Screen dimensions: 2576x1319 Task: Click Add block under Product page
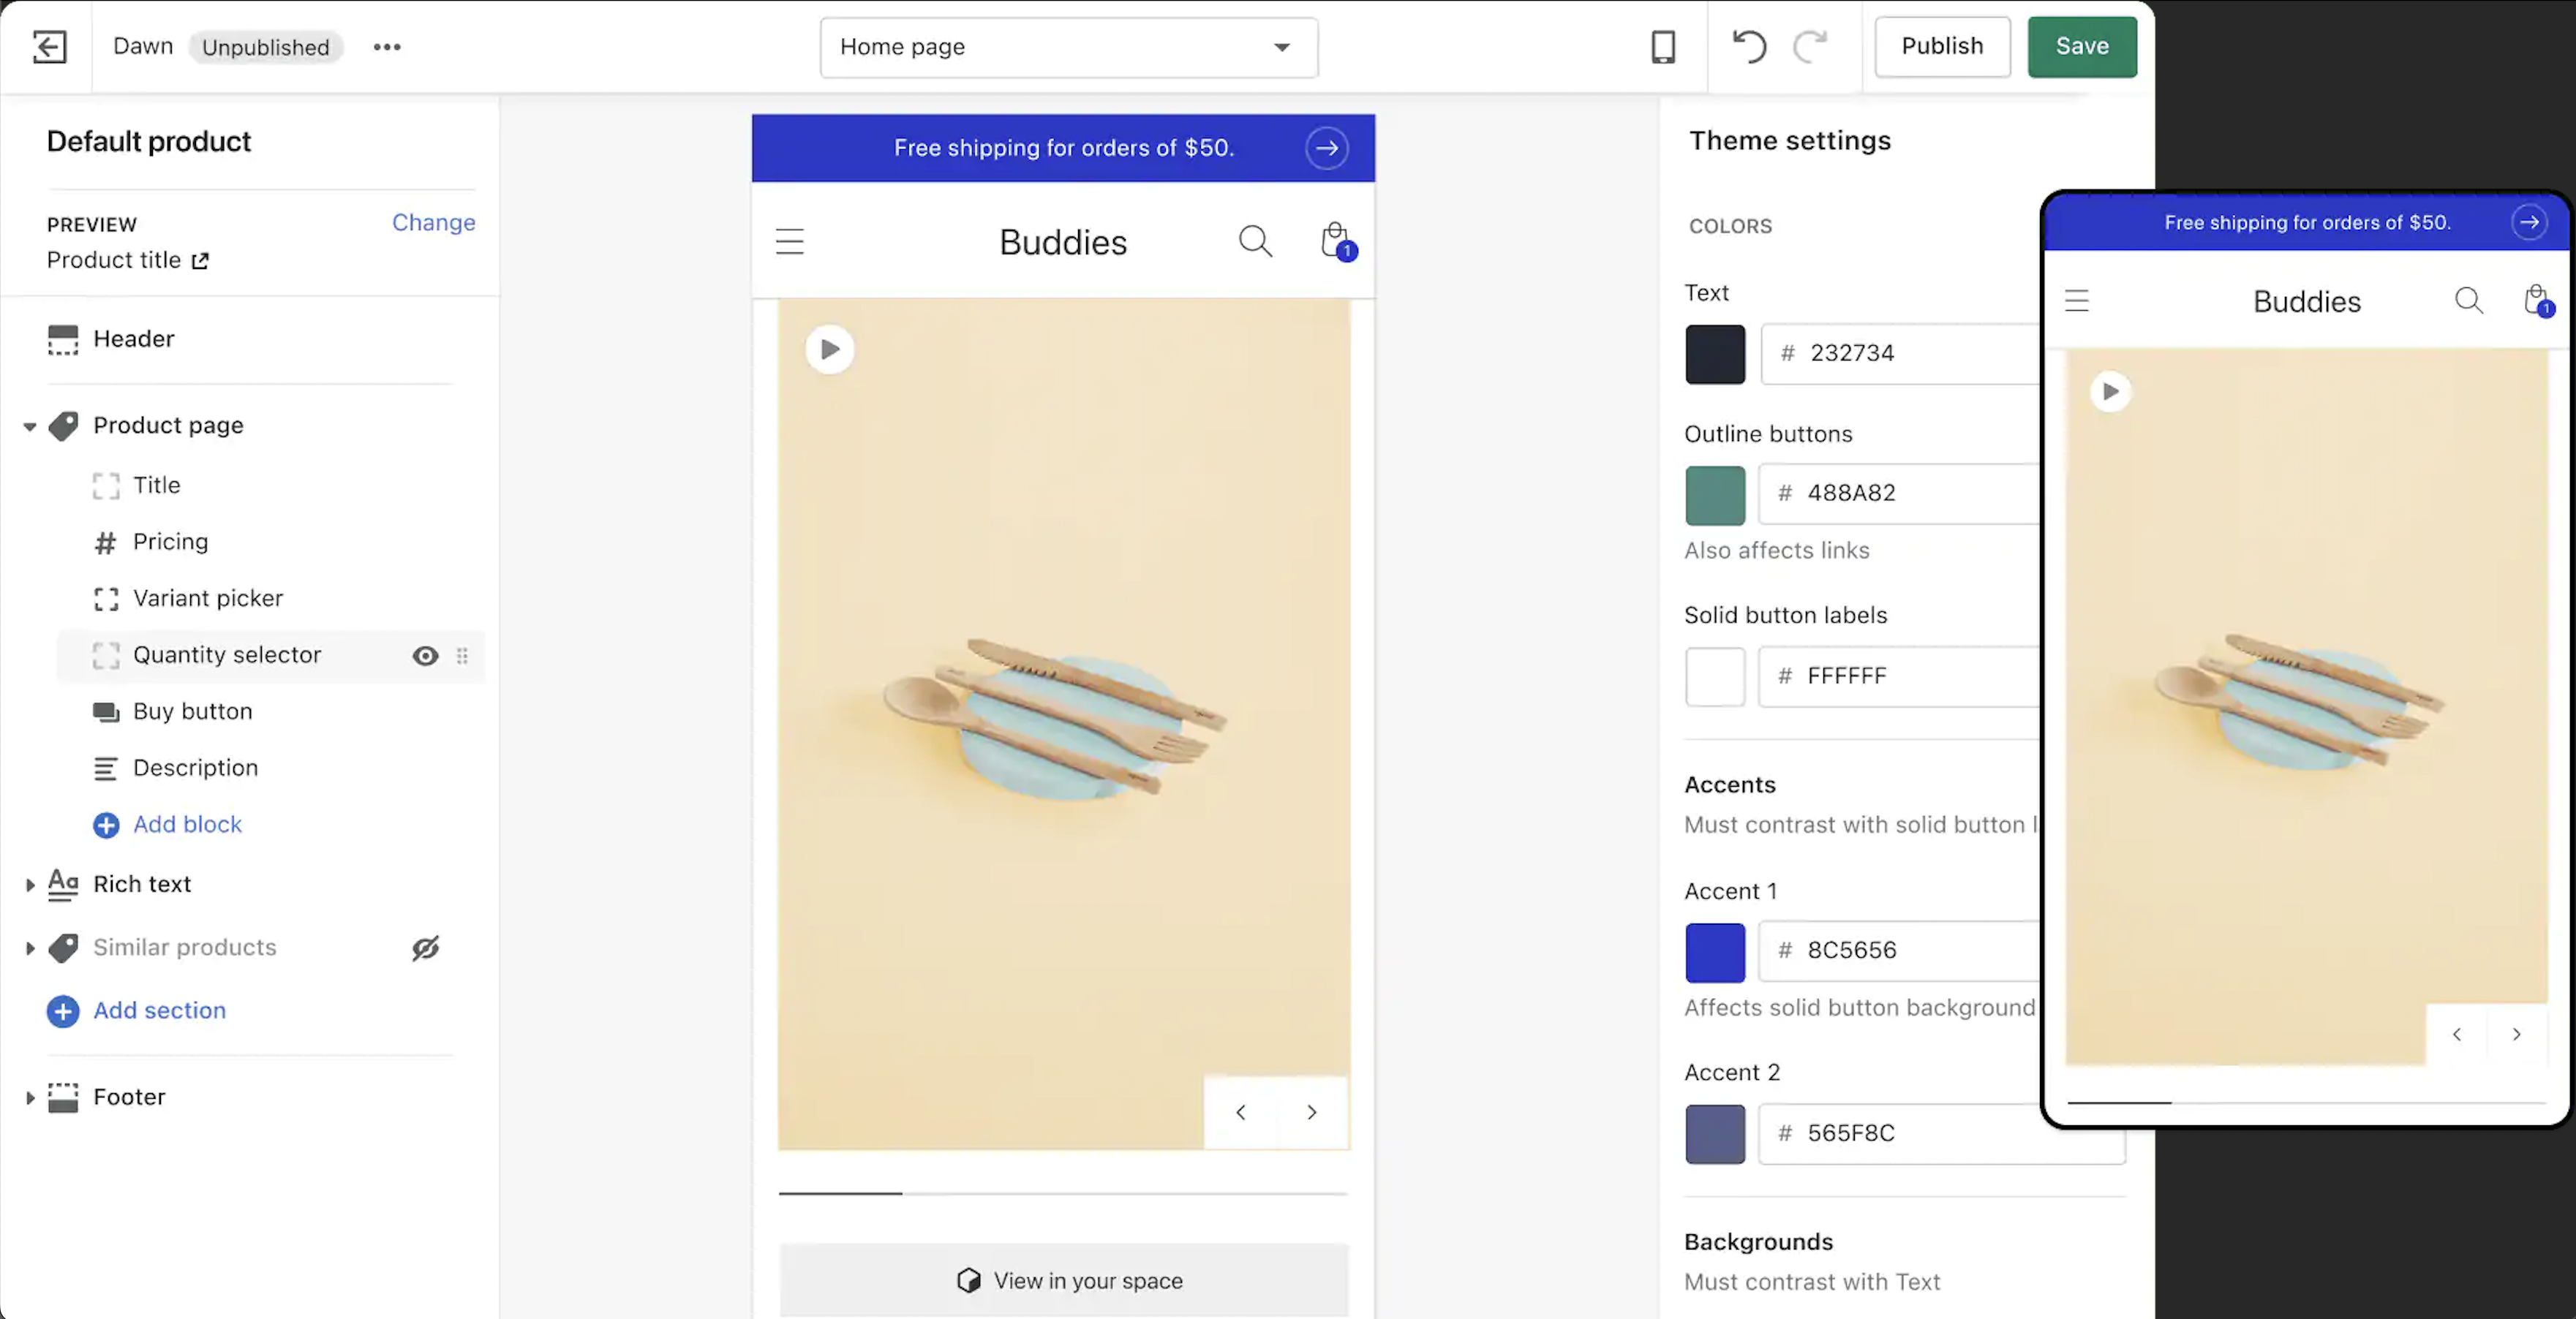[x=187, y=825]
